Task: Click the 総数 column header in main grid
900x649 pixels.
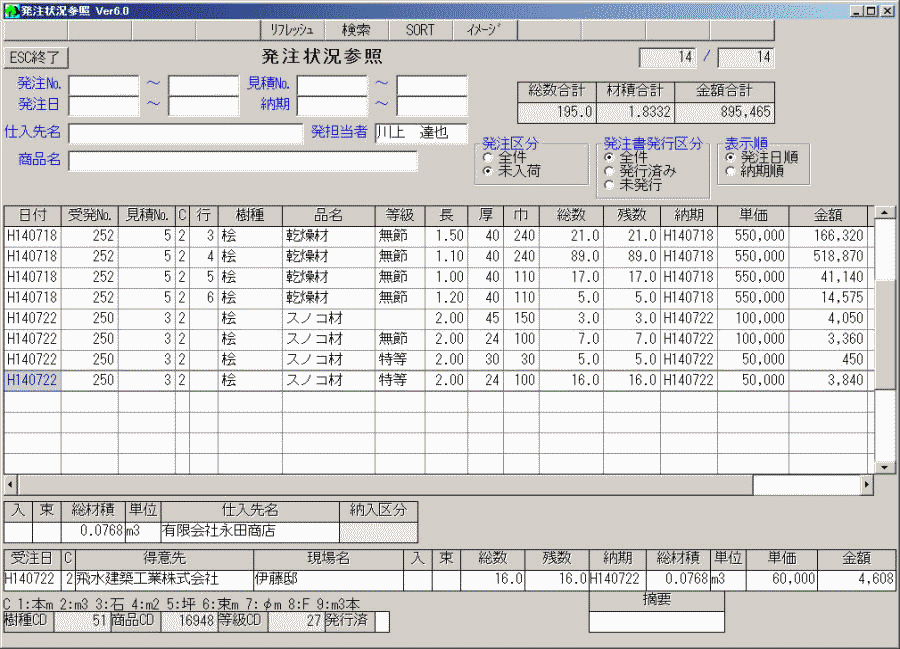Action: click(572, 215)
